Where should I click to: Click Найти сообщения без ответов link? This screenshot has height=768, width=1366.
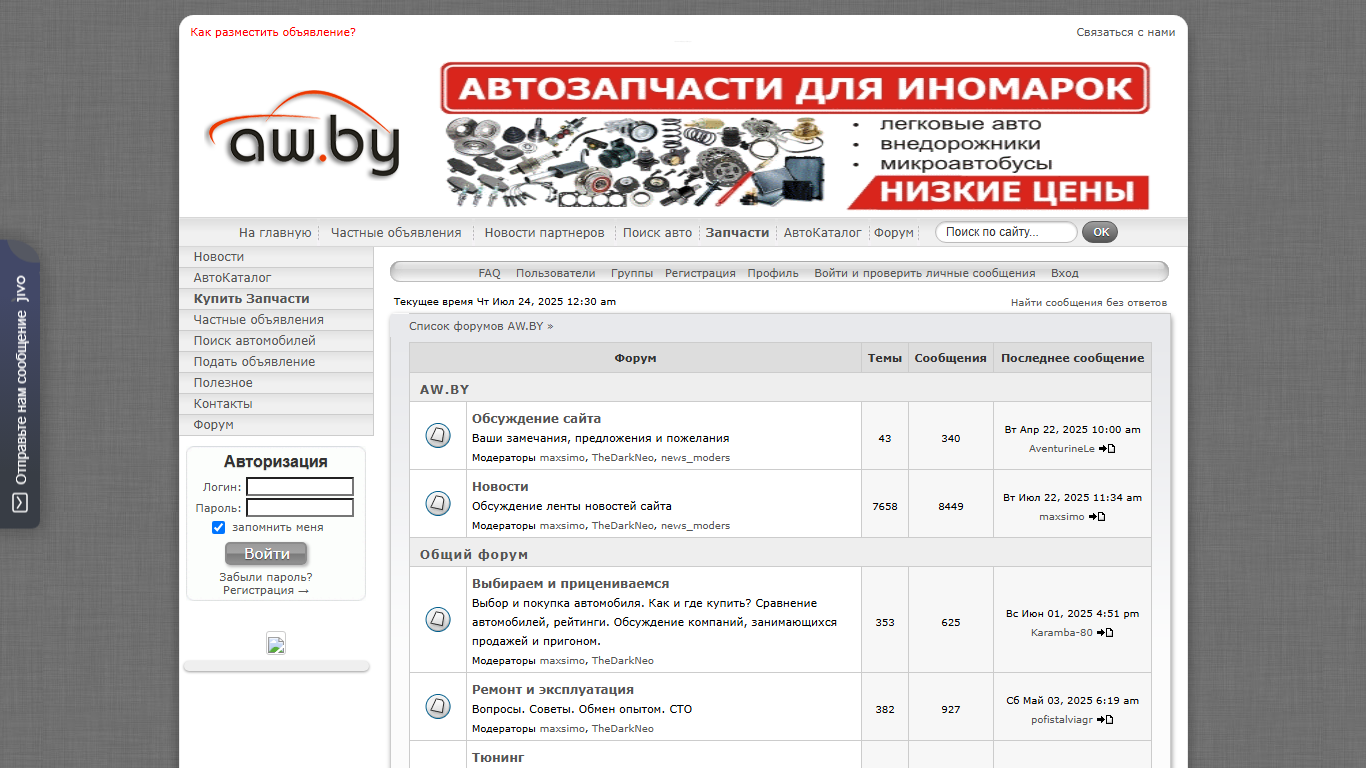click(x=1088, y=303)
